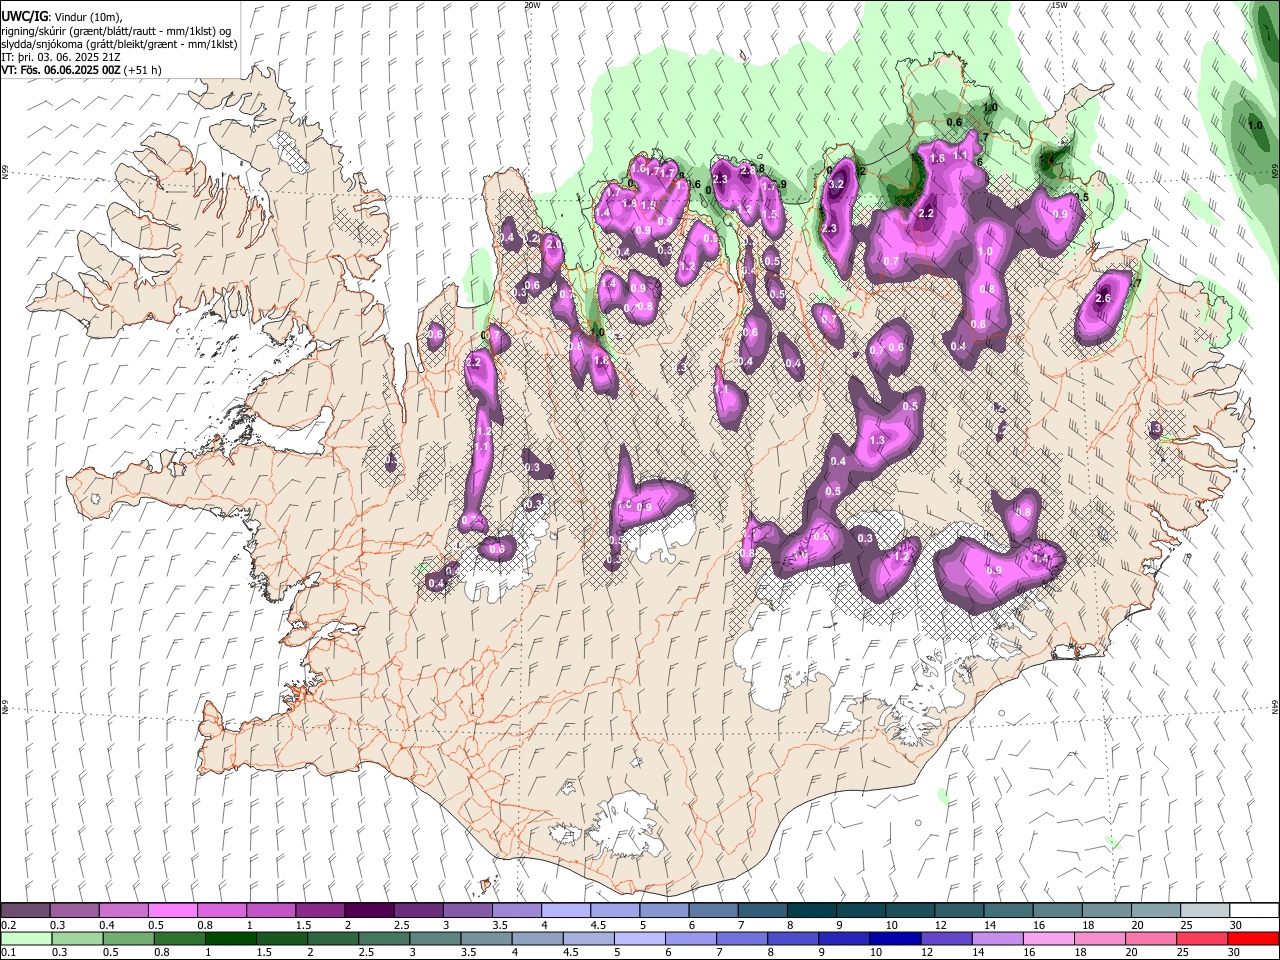Click the '2.6' snowfall value in east Iceland
The height and width of the screenshot is (960, 1280).
(1104, 299)
